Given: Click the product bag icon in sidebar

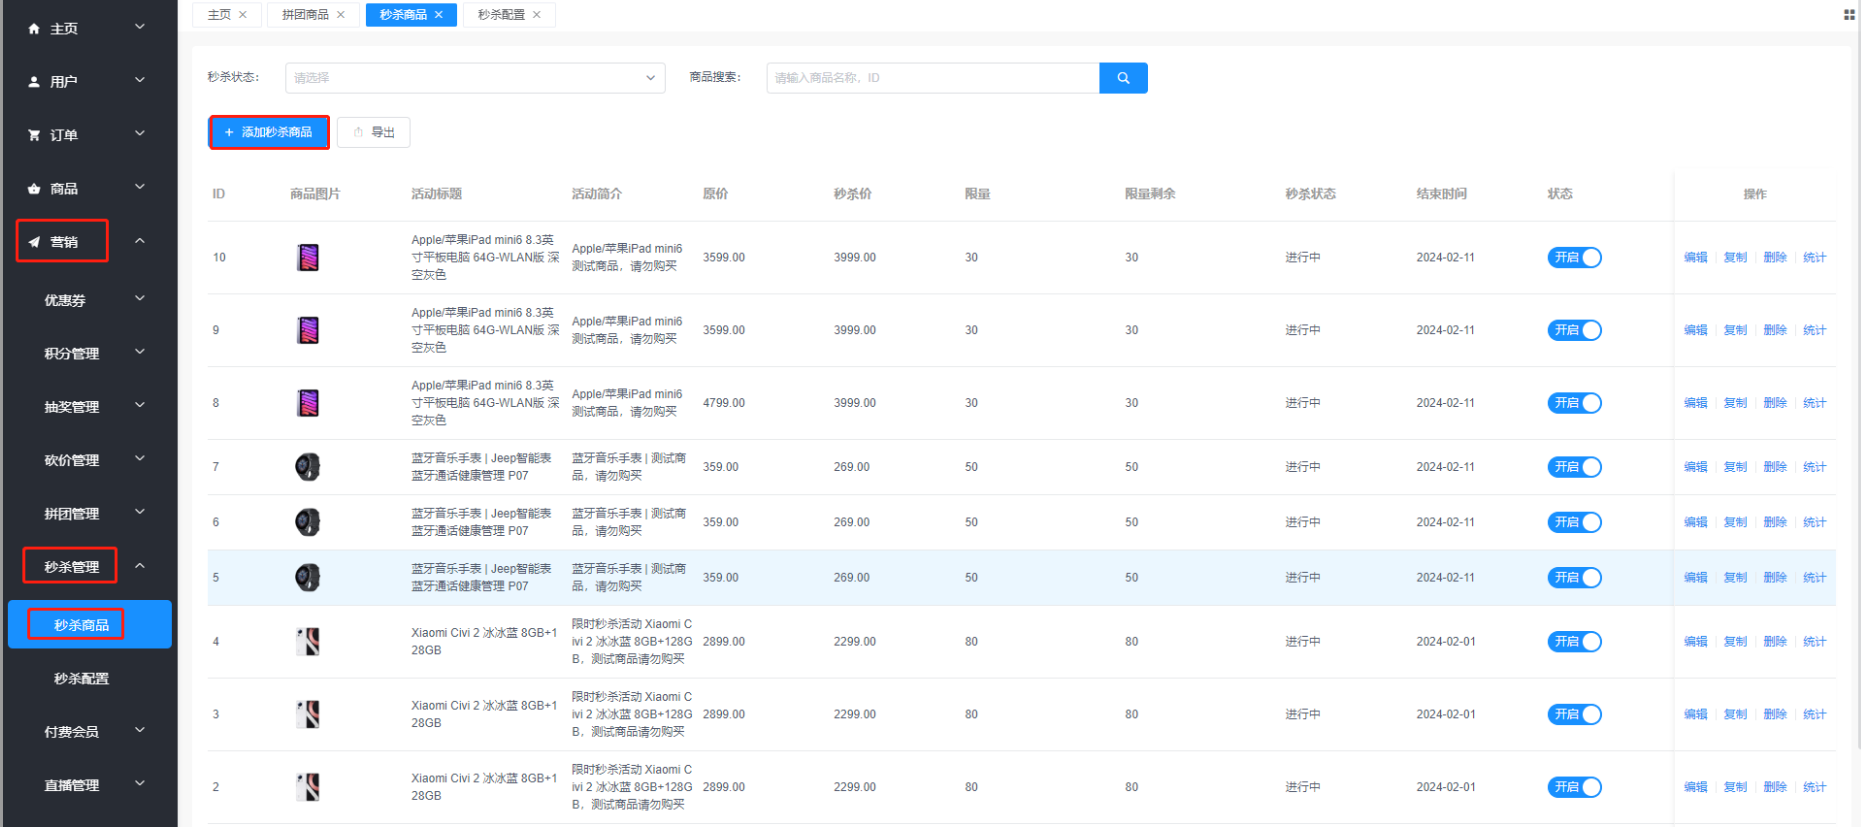Looking at the screenshot, I should [34, 189].
